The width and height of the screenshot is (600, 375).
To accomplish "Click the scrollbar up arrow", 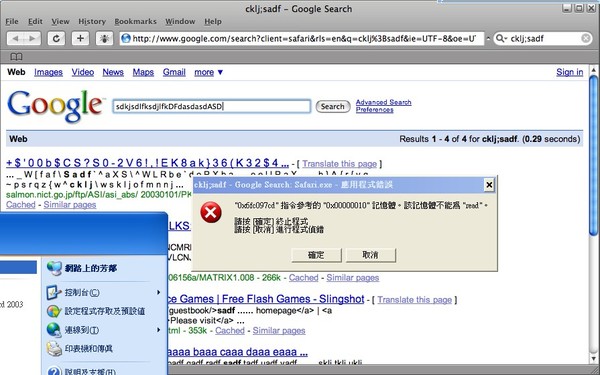I will pyautogui.click(x=593, y=70).
